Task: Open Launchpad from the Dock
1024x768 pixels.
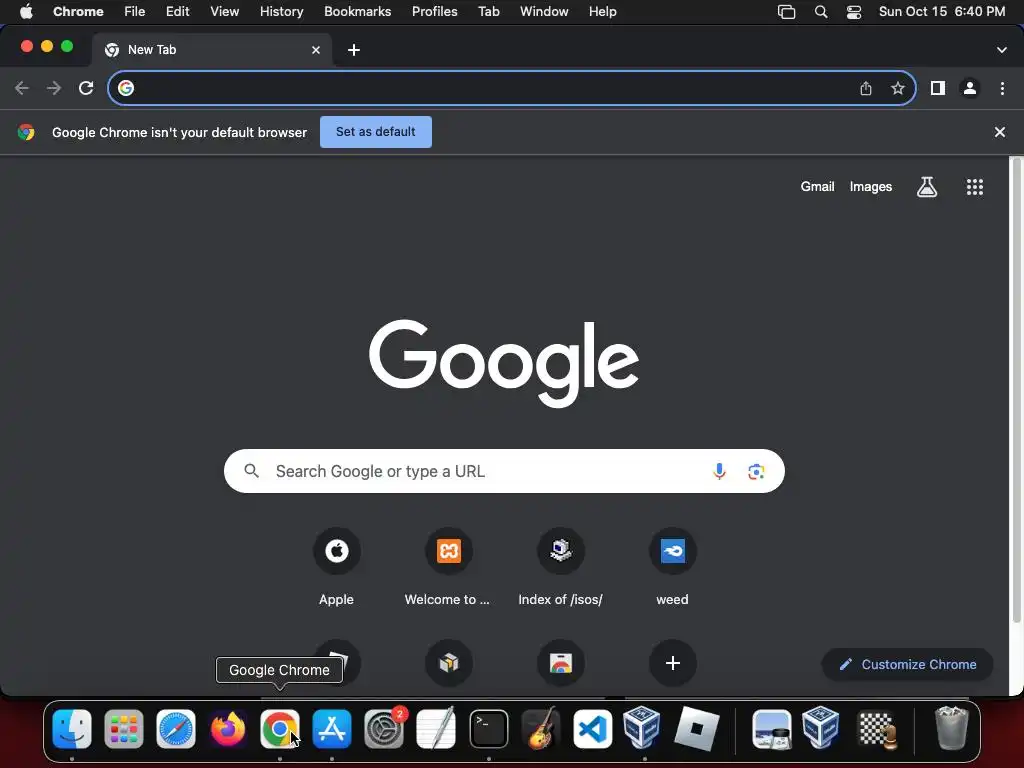Action: (123, 728)
